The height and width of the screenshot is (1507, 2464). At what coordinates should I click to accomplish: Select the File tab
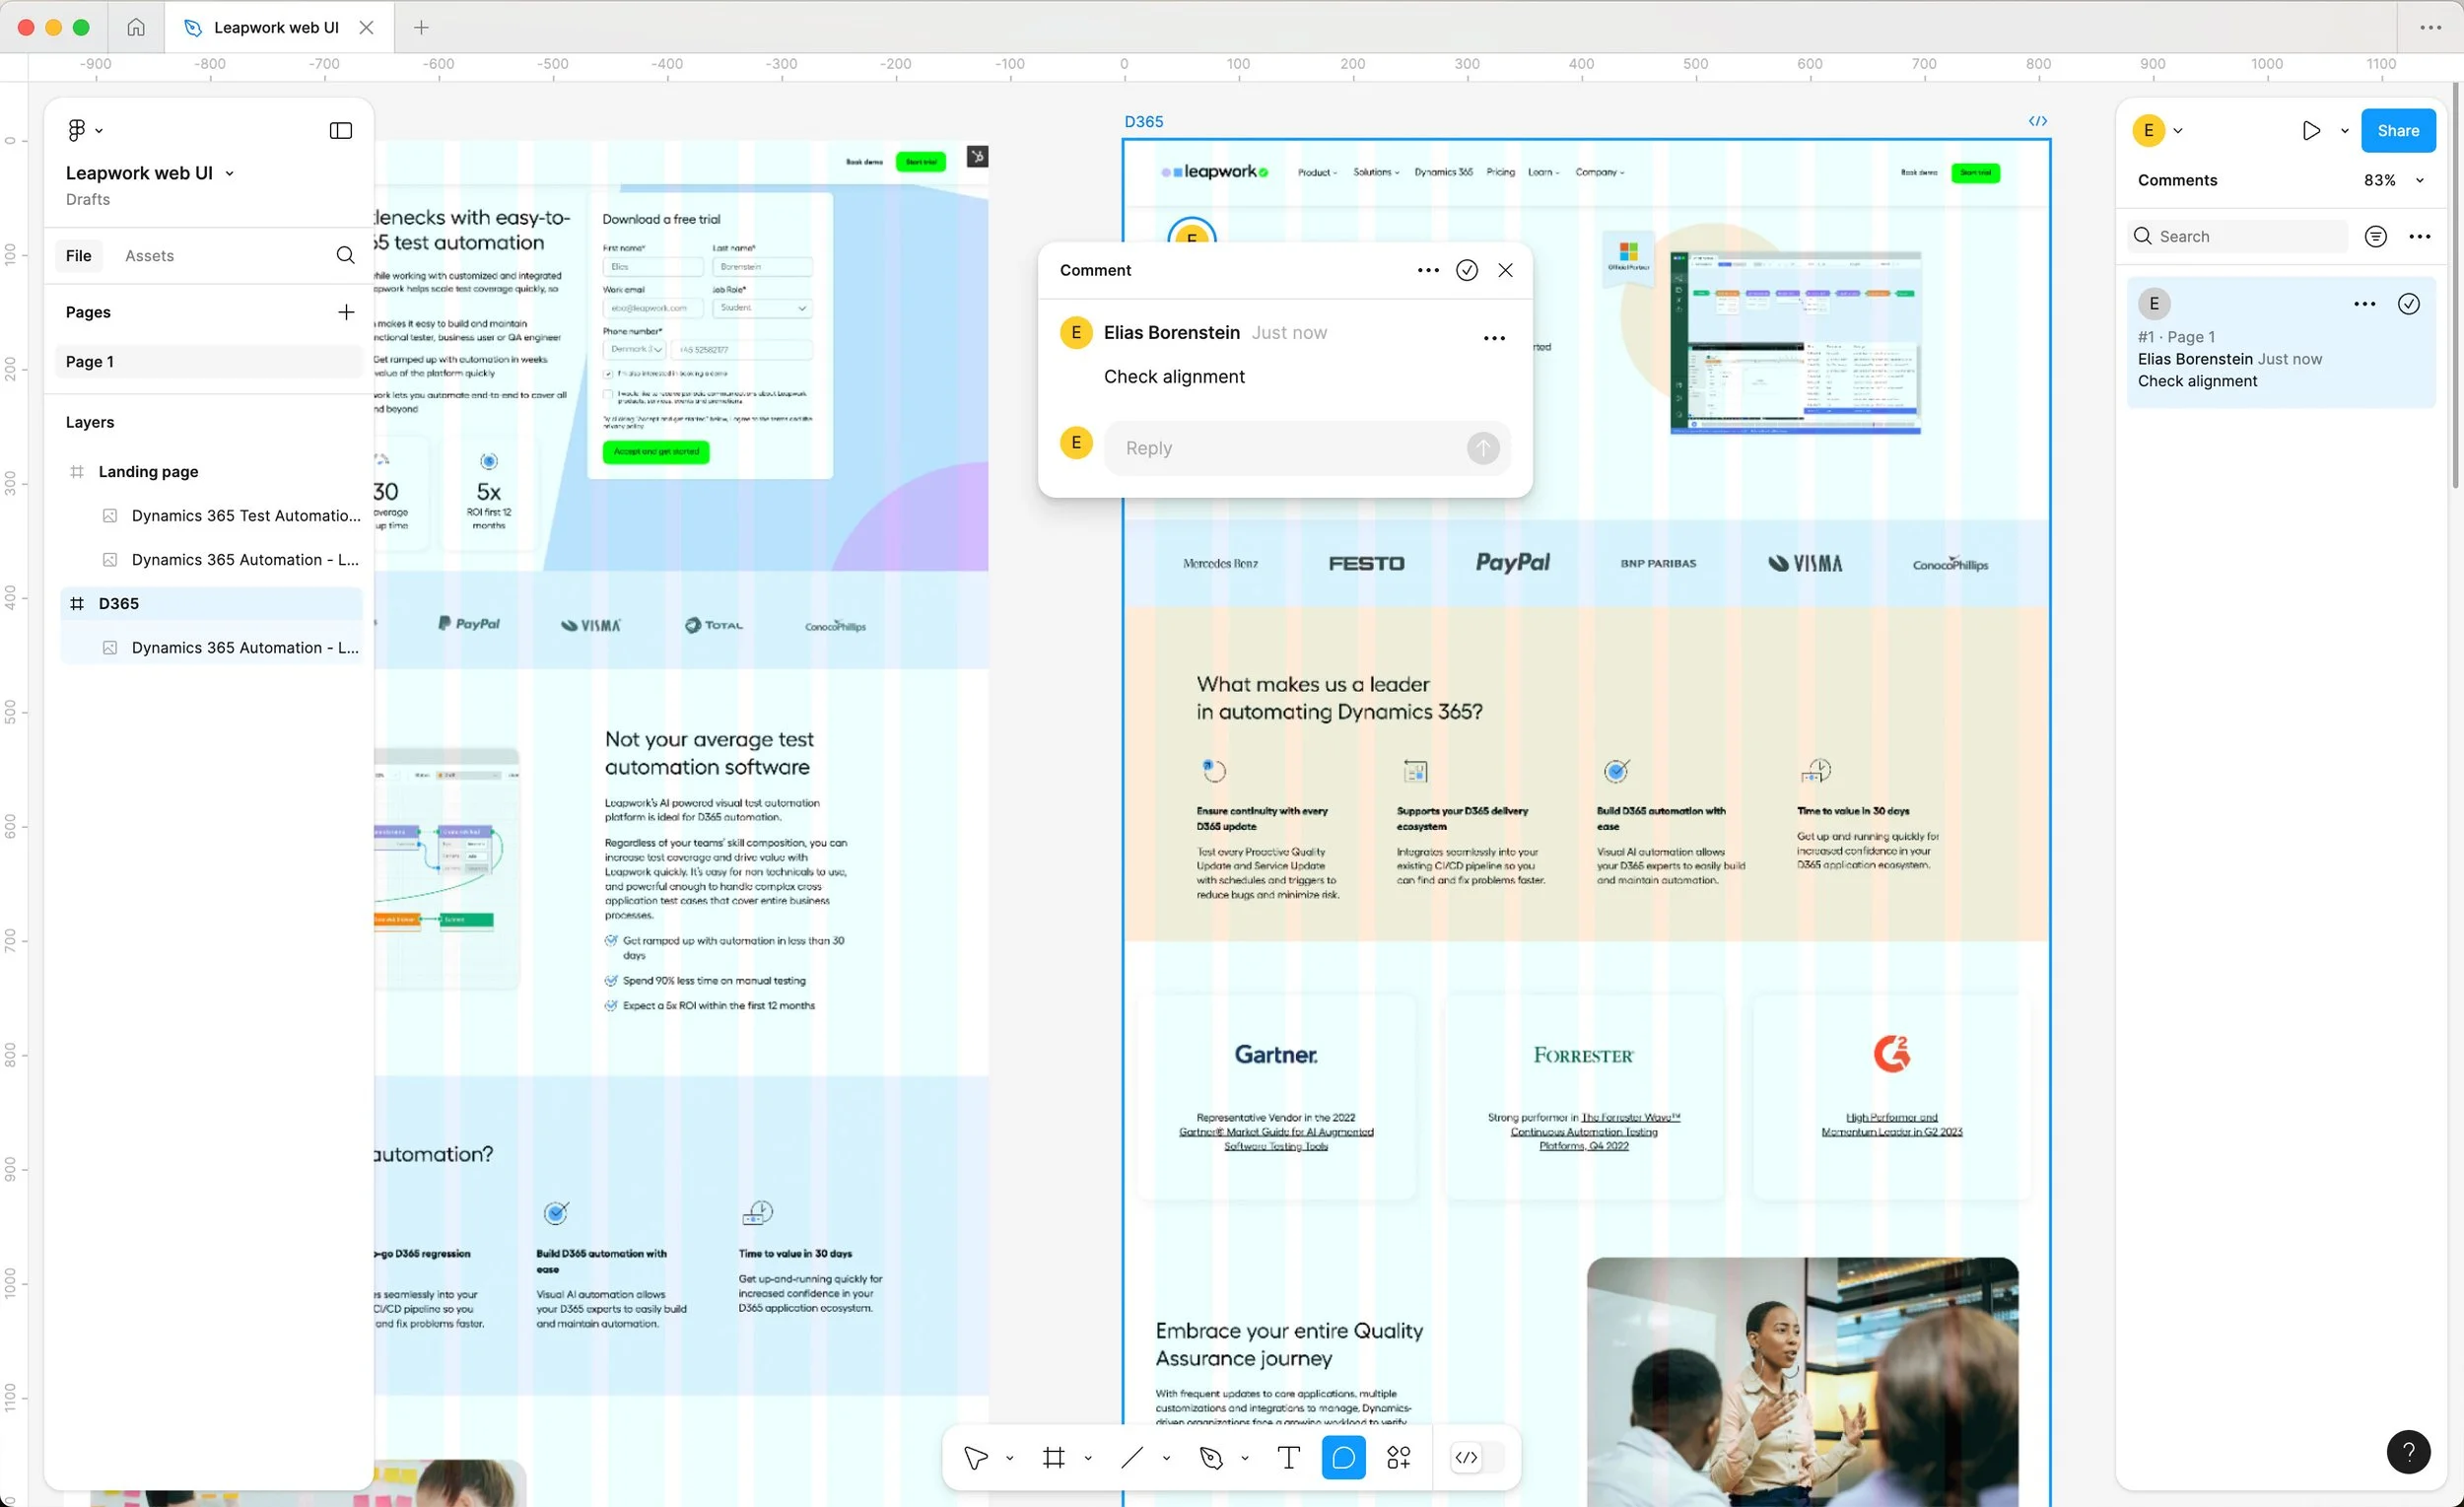click(x=78, y=255)
